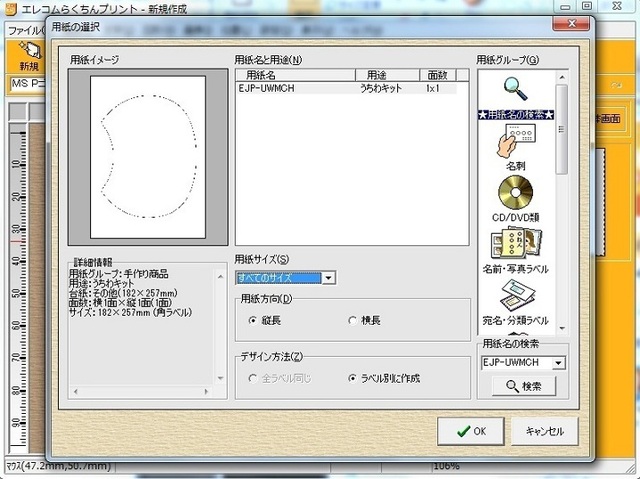
Task: Click the 106% zoom status entry
Action: pos(447,466)
